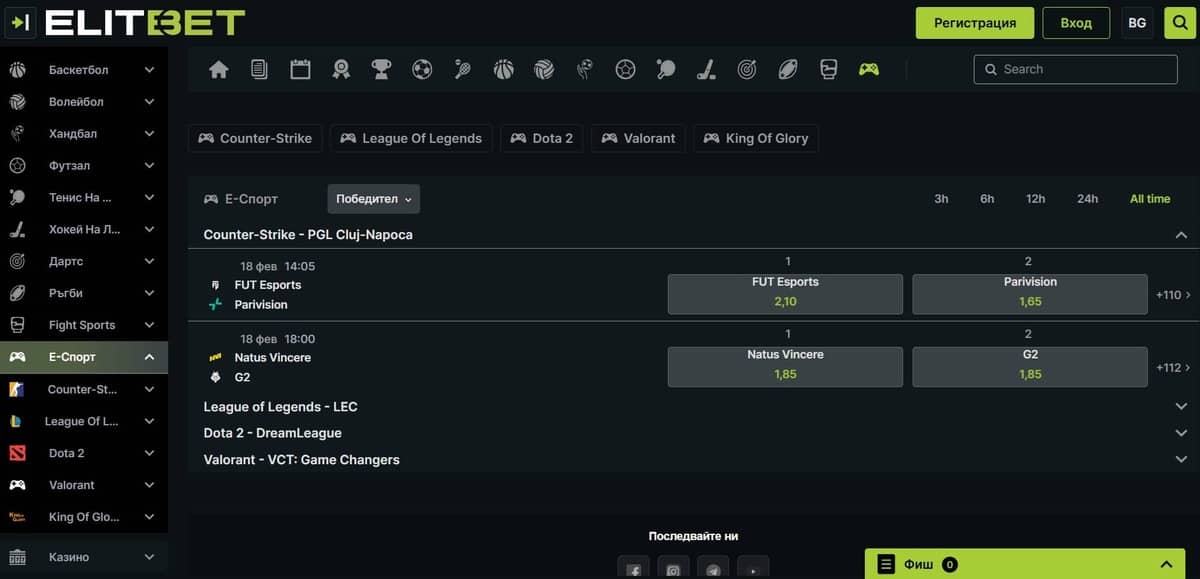This screenshot has width=1200, height=579.
Task: Open the Победител market dropdown
Action: coord(374,199)
